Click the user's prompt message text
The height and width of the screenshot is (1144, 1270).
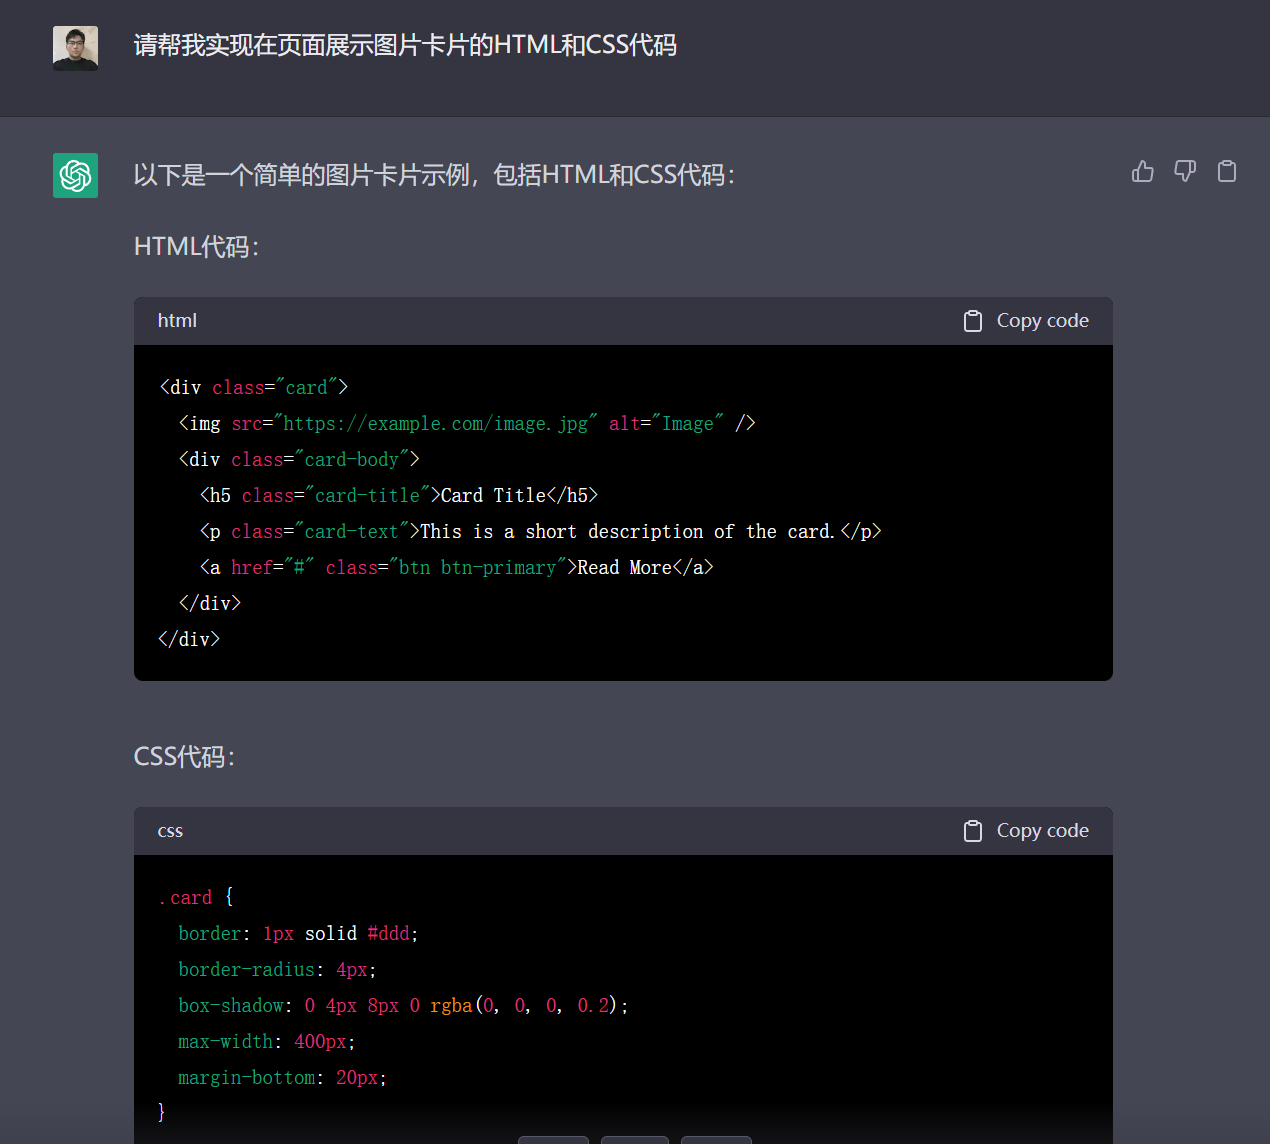405,46
